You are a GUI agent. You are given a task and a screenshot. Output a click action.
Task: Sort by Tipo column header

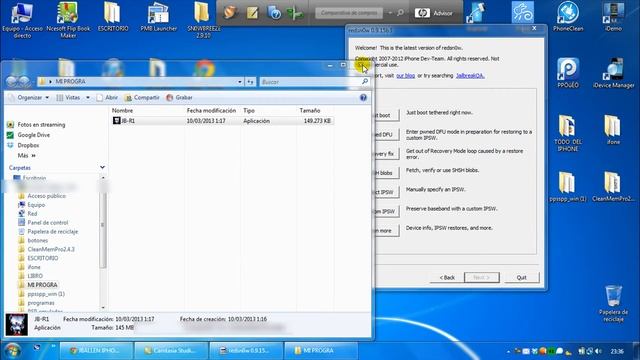pyautogui.click(x=249, y=111)
